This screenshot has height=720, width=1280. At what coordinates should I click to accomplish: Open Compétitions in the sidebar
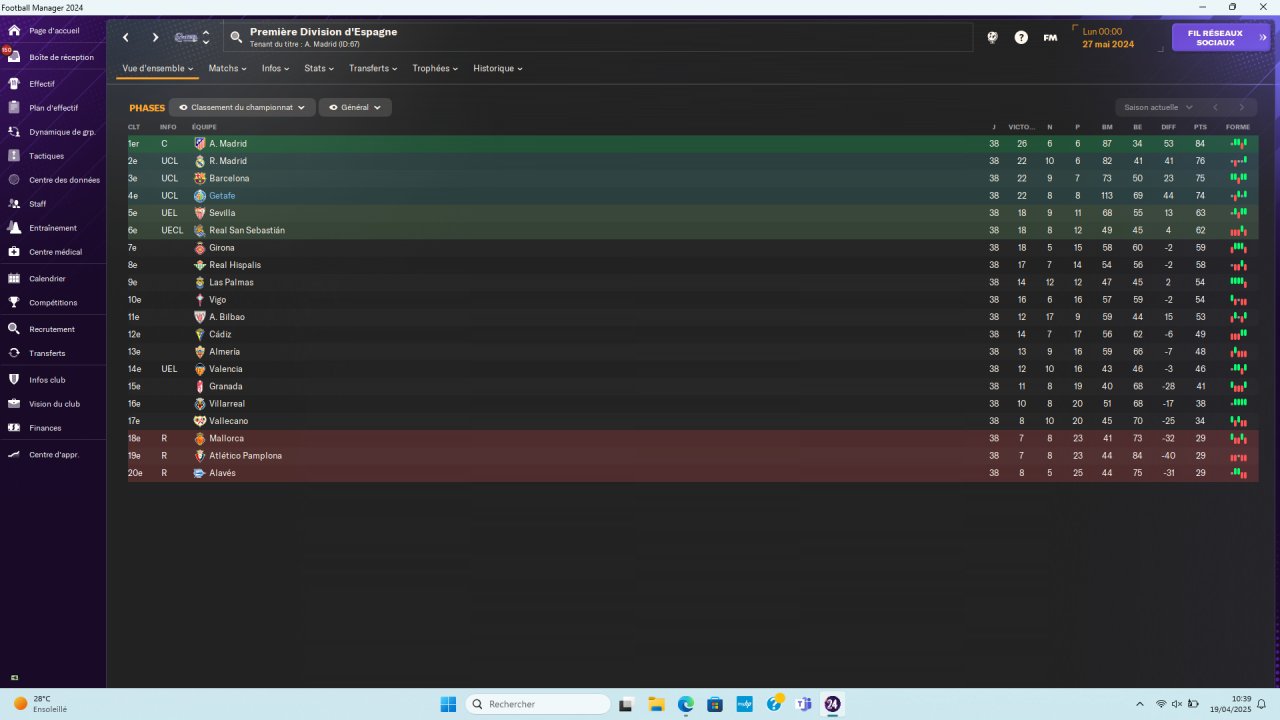coord(53,303)
